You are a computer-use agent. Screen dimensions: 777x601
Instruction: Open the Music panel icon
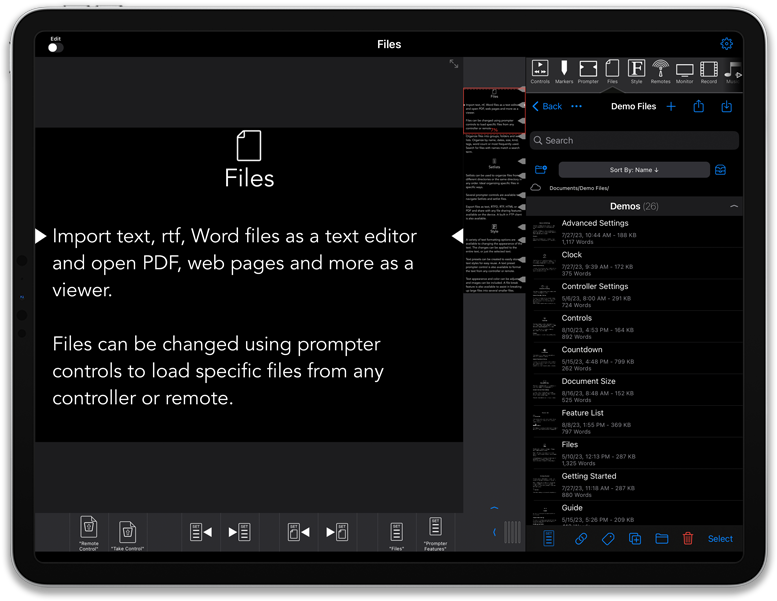click(x=732, y=71)
